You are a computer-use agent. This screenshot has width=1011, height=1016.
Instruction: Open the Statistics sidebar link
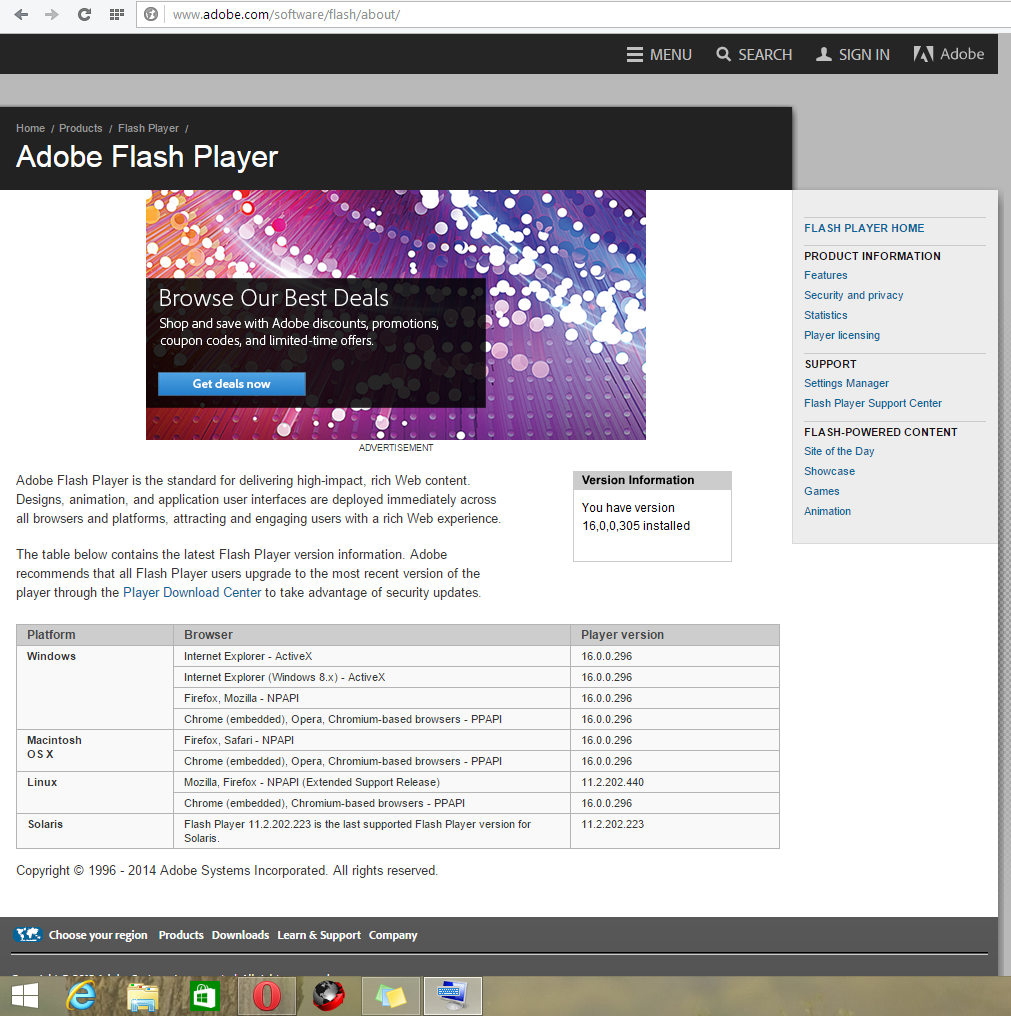point(826,316)
